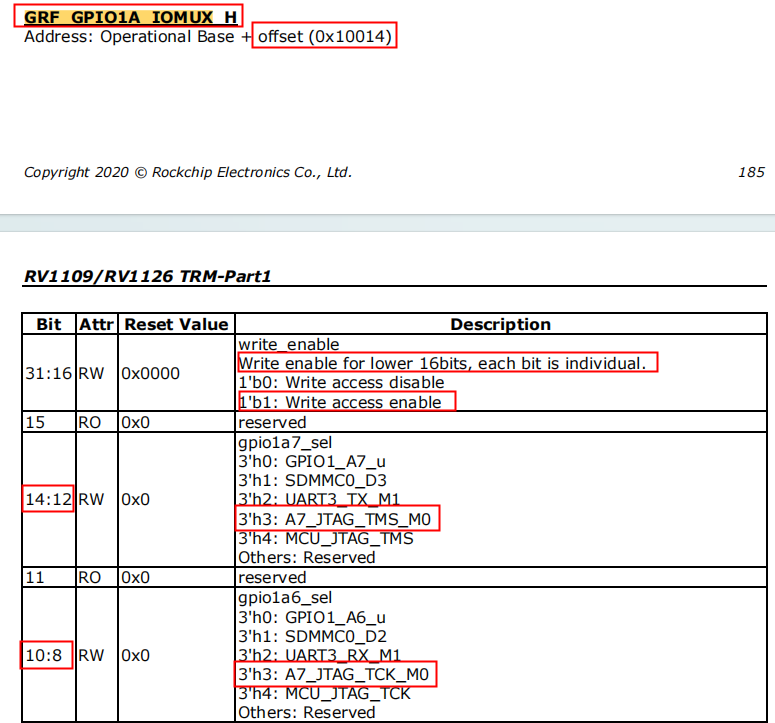
Task: Click the 'Write enable for lower 16bits' line
Action: [446, 363]
